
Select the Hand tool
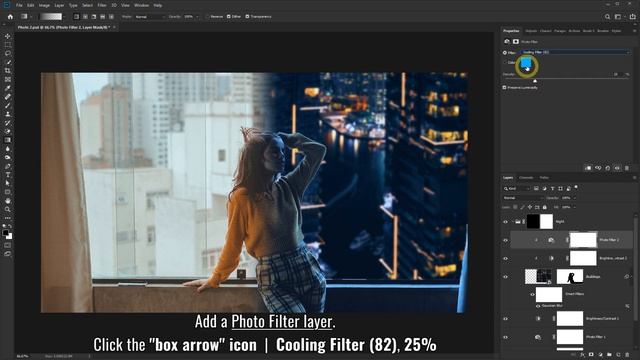pos(8,201)
